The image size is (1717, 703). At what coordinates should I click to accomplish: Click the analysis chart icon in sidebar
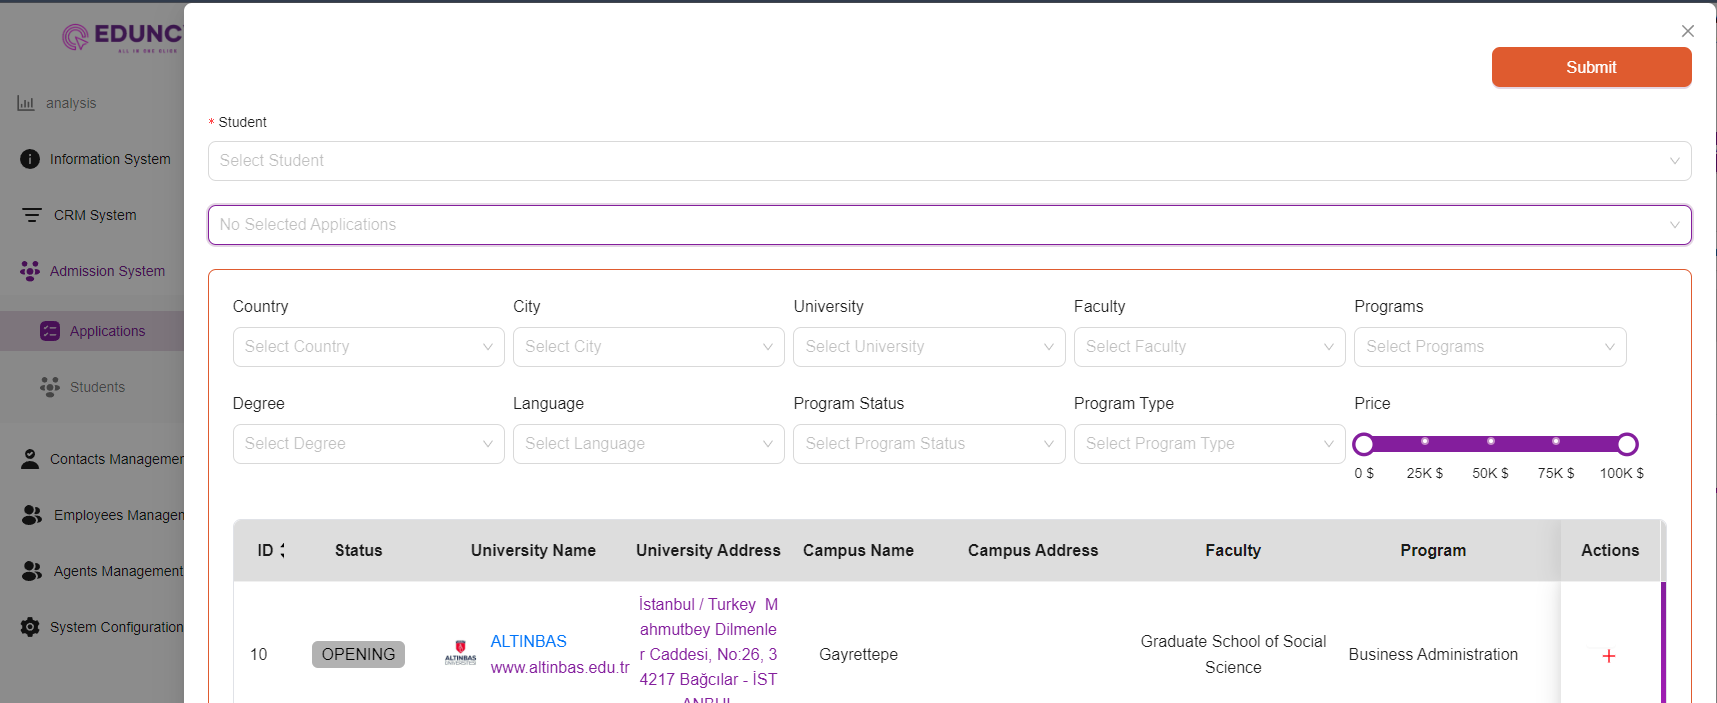[26, 103]
